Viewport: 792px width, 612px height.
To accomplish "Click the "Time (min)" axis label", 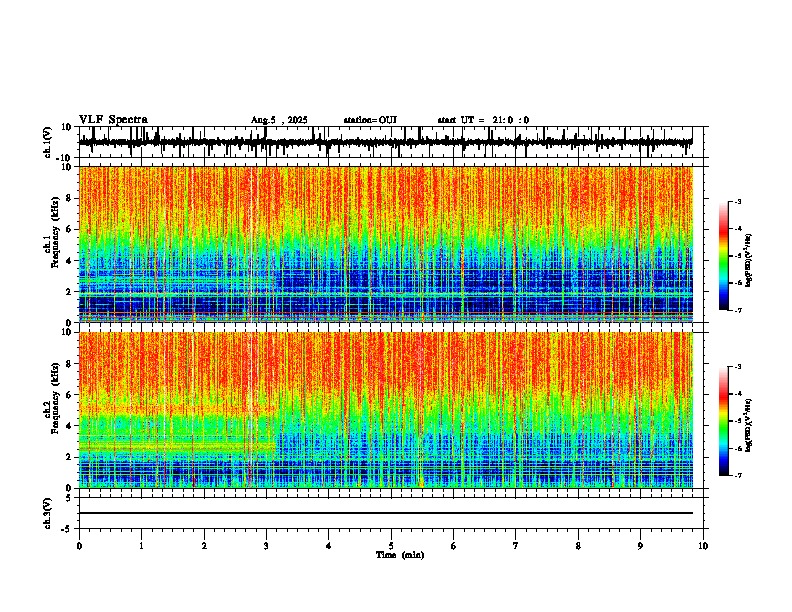I will [400, 555].
